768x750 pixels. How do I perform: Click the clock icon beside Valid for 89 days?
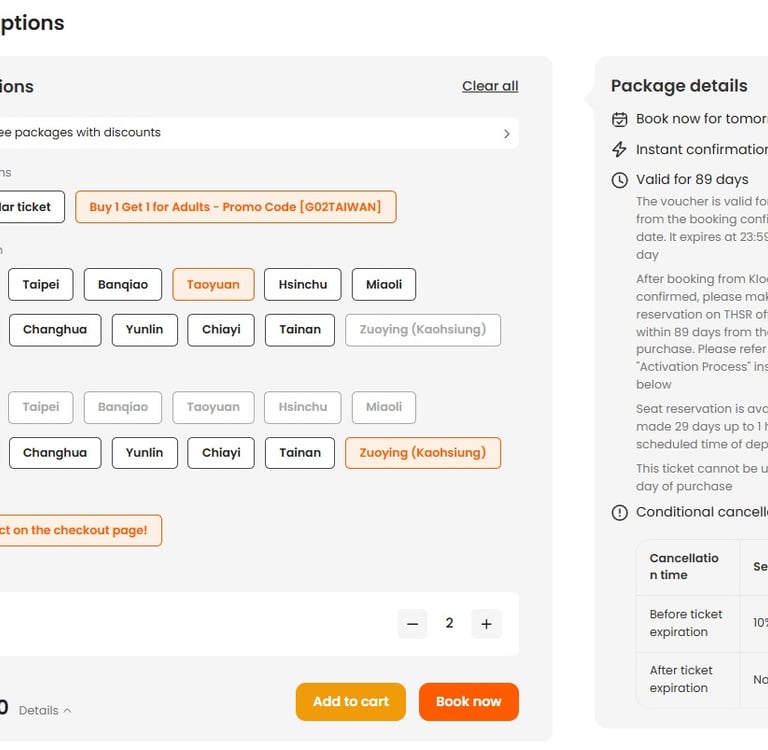pos(620,180)
